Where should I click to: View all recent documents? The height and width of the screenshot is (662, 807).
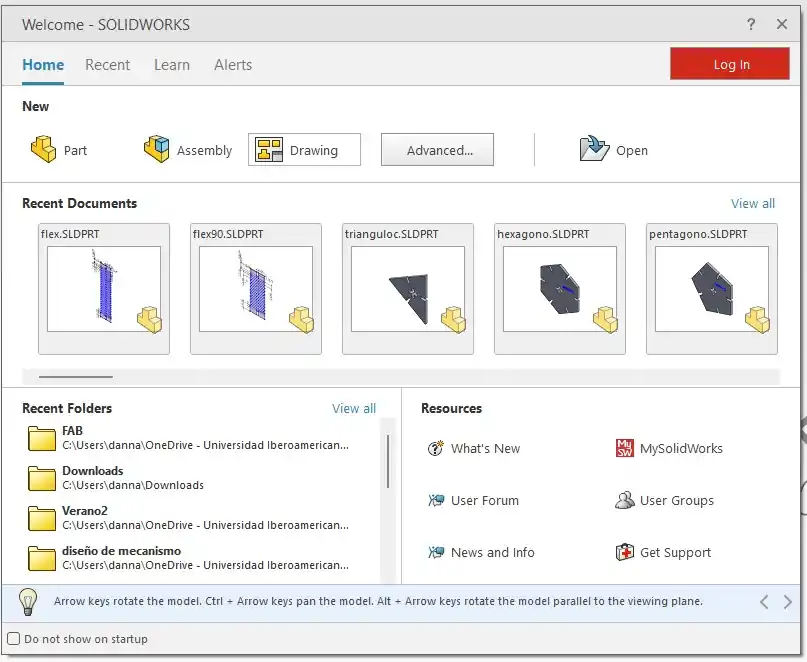coord(753,203)
